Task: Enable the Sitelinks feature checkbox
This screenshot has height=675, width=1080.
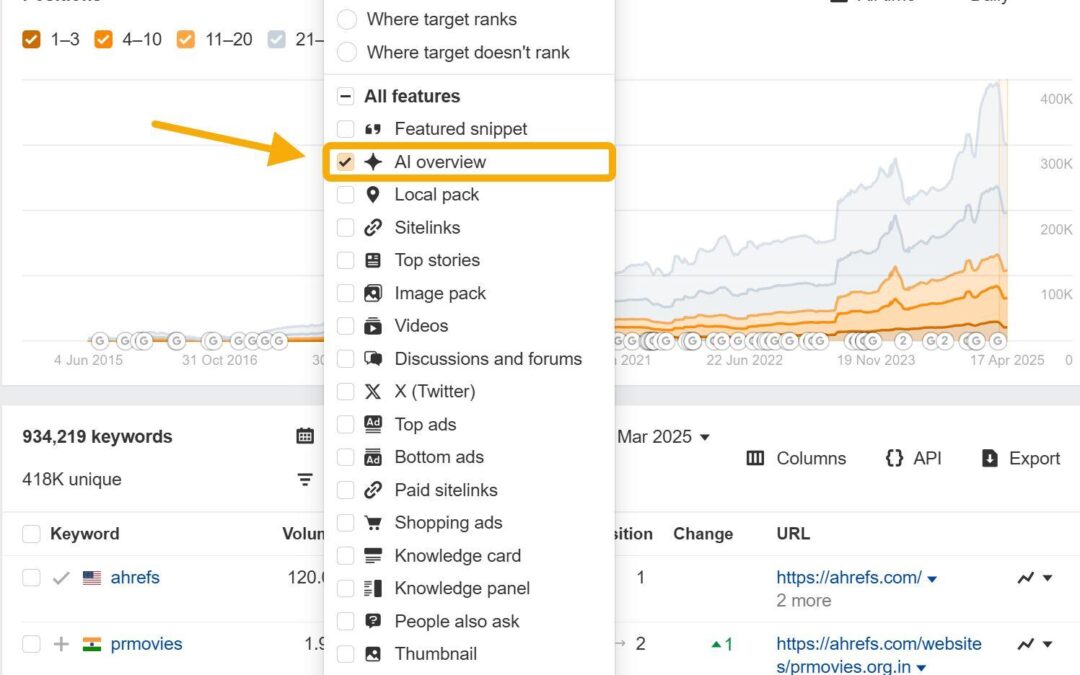Action: (345, 227)
